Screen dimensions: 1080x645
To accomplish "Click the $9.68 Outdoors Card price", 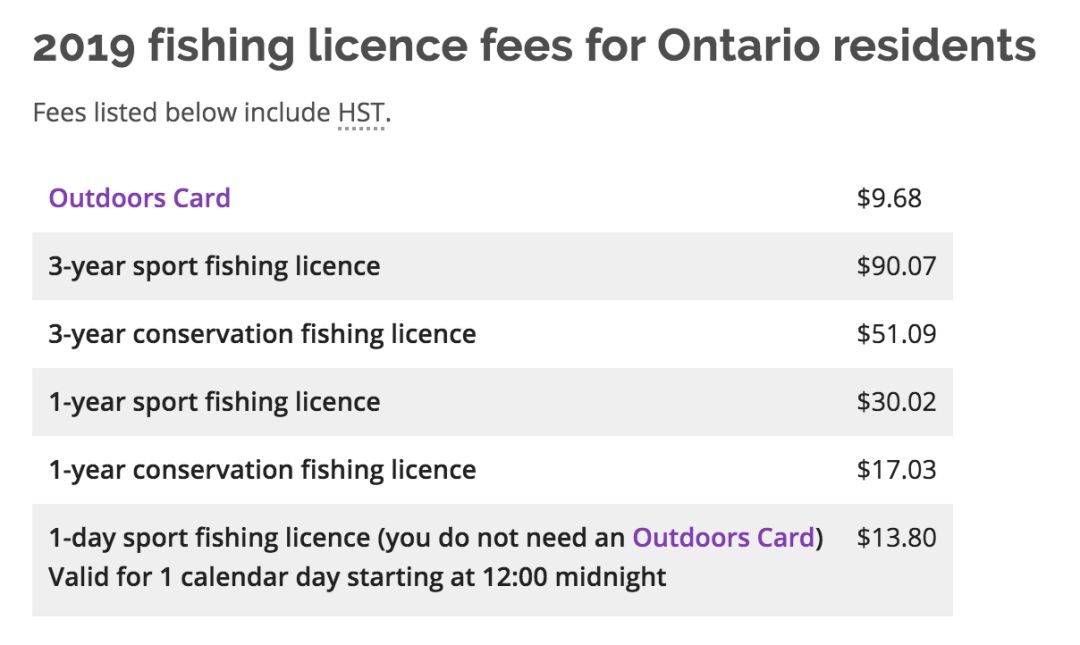I will tap(889, 198).
